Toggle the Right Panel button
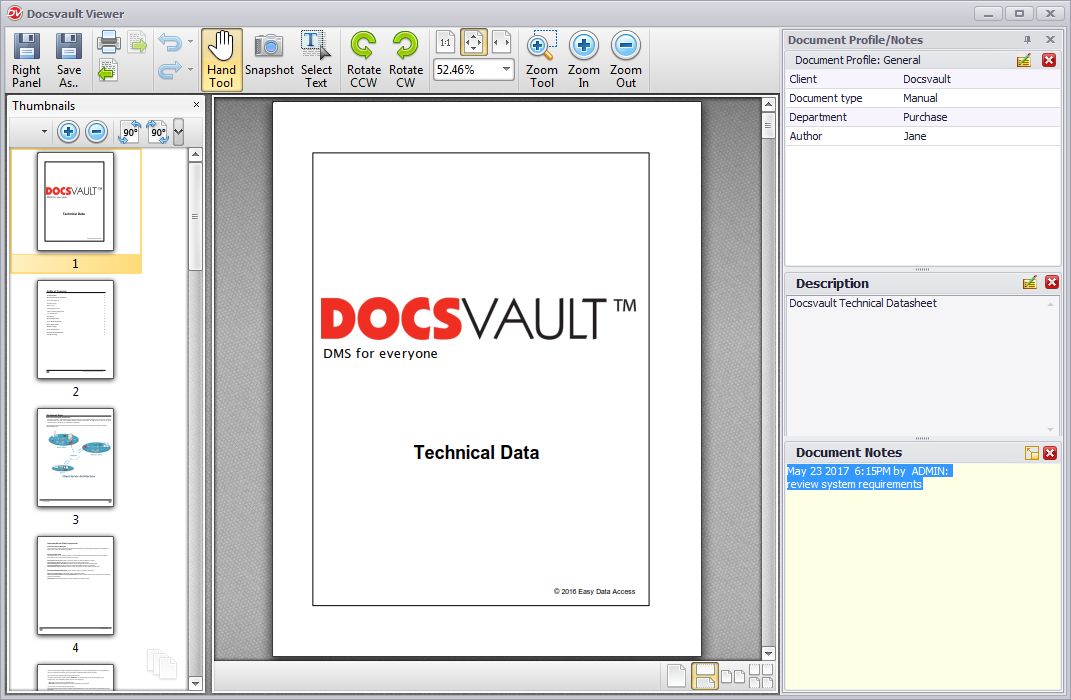The height and width of the screenshot is (700, 1071). (27, 60)
